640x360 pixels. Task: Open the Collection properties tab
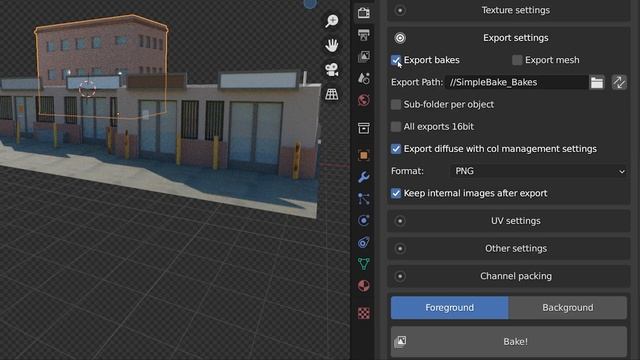(x=364, y=128)
